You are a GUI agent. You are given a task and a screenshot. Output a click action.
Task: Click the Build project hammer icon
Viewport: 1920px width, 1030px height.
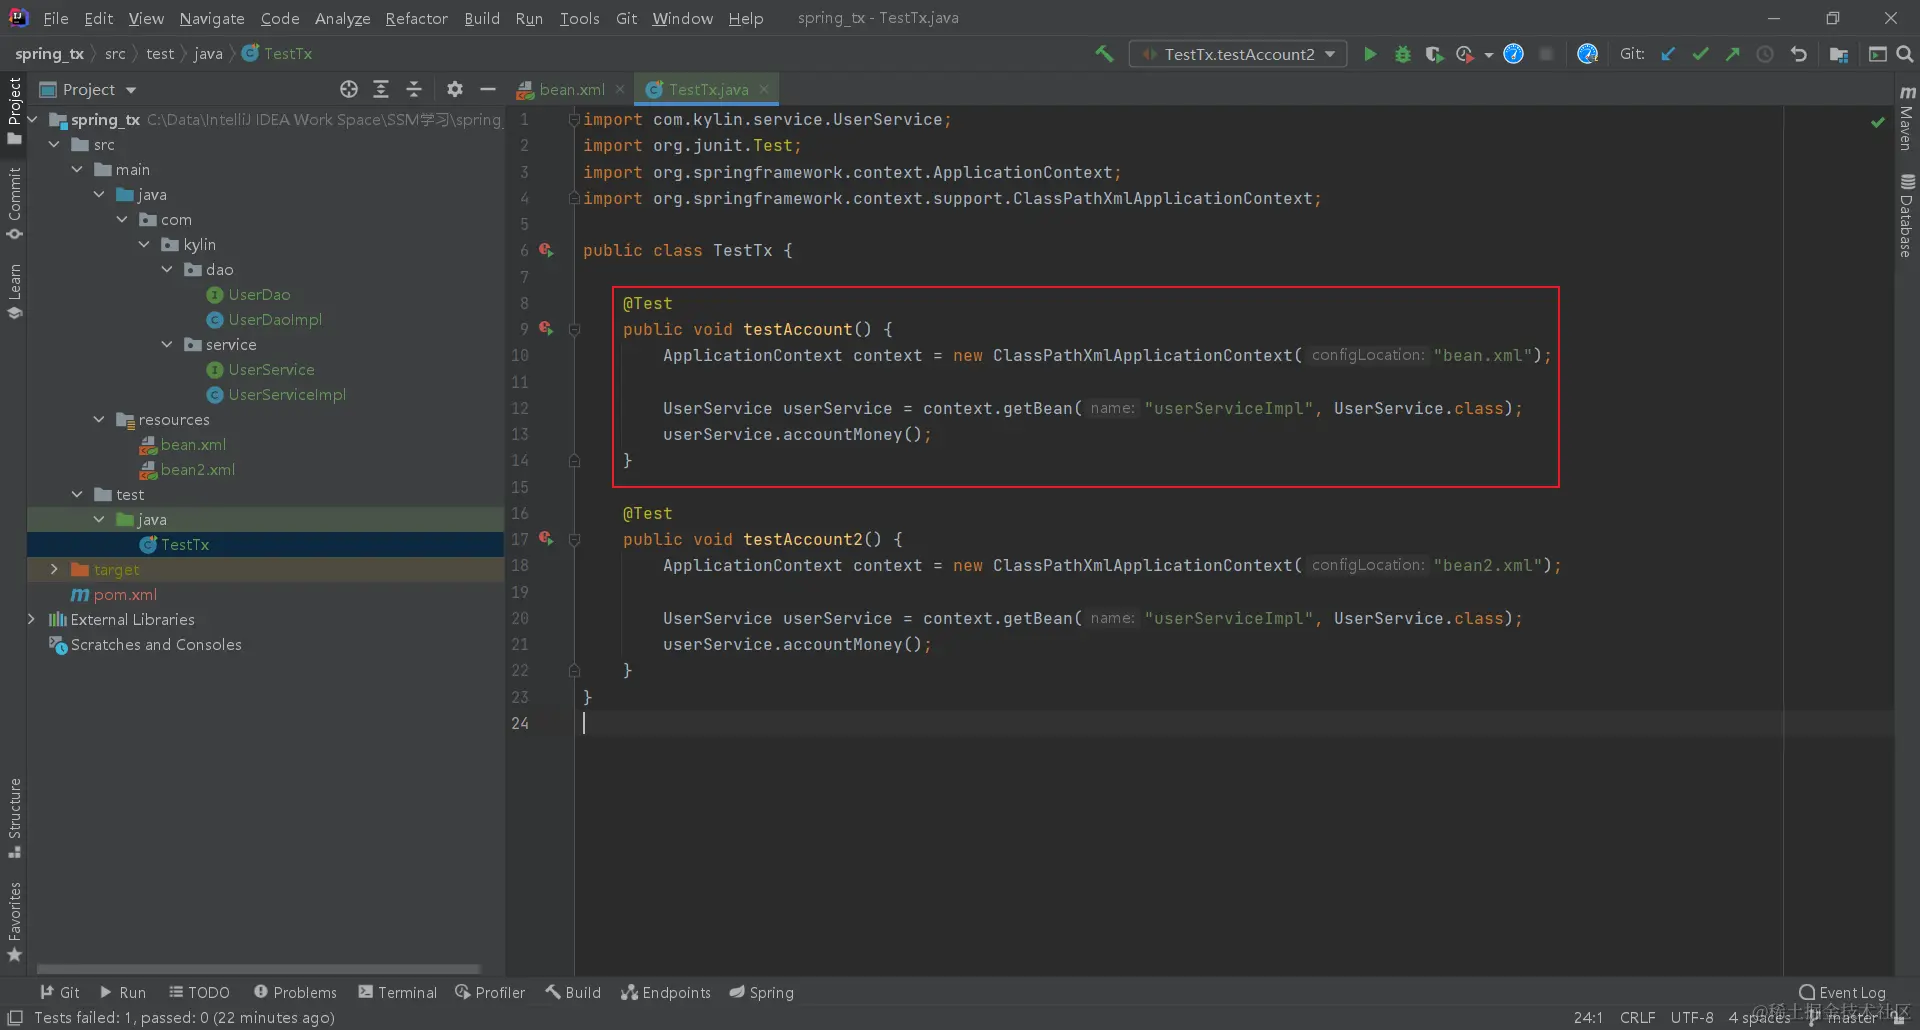[x=1104, y=54]
